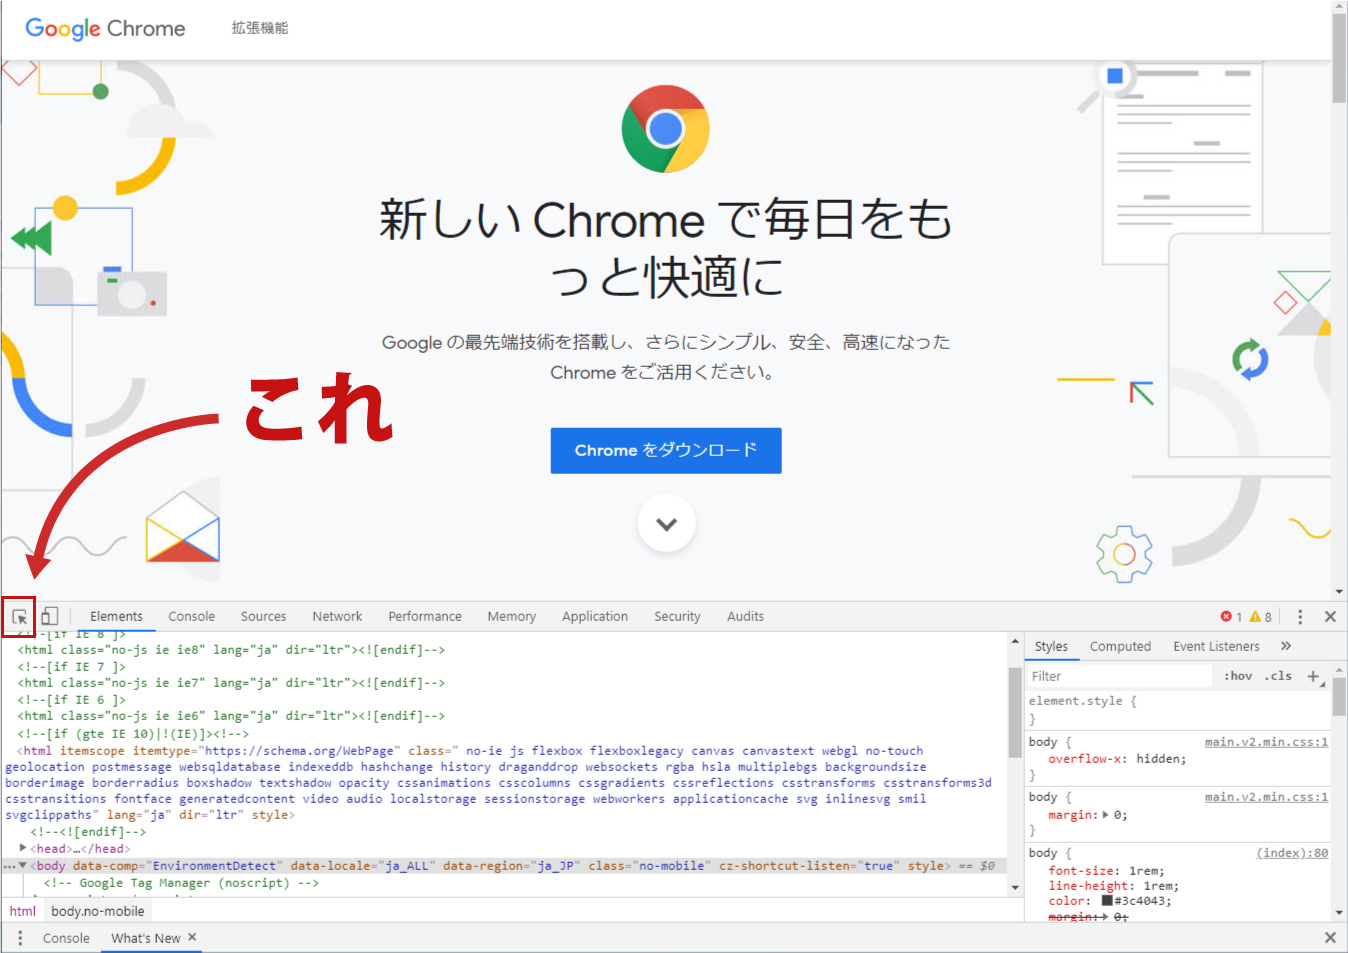Select the html class="no-js ie ie8" line
Image resolution: width=1348 pixels, height=953 pixels.
[x=231, y=650]
